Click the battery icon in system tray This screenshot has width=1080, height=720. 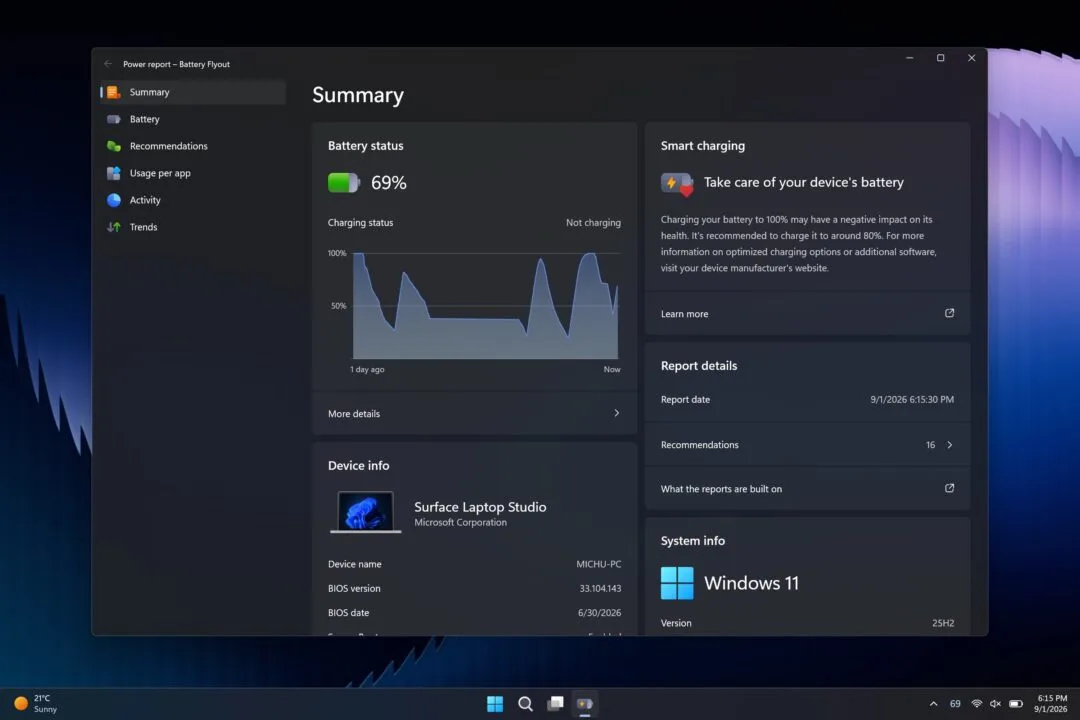coord(1016,703)
